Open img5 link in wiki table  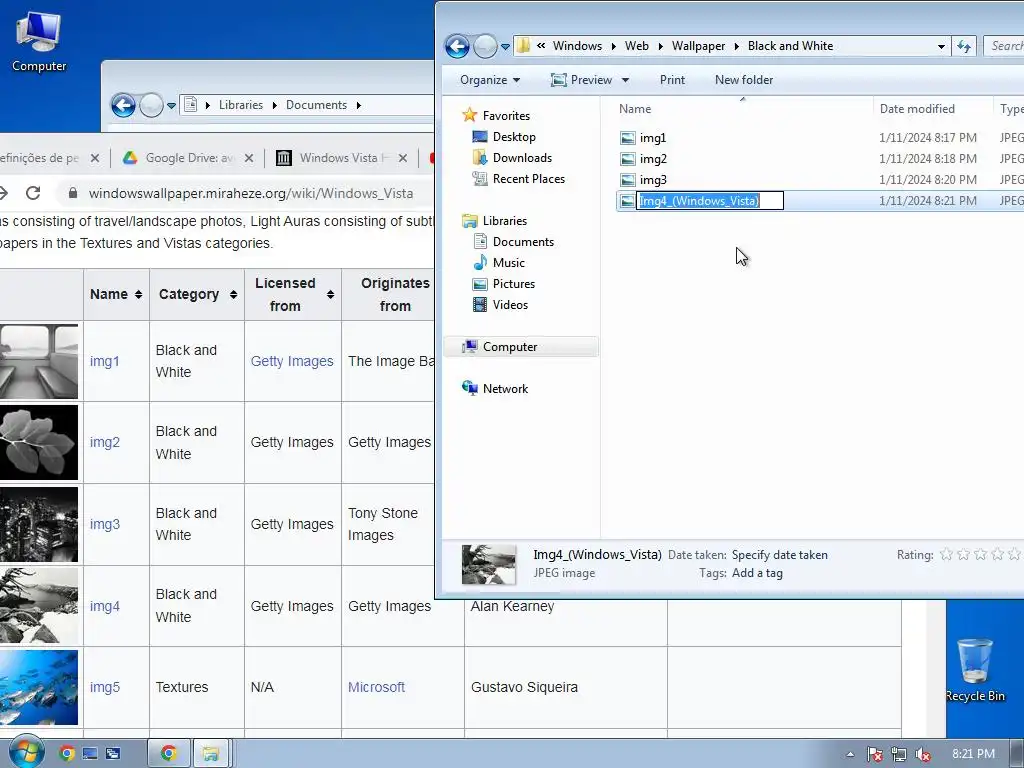click(x=104, y=687)
